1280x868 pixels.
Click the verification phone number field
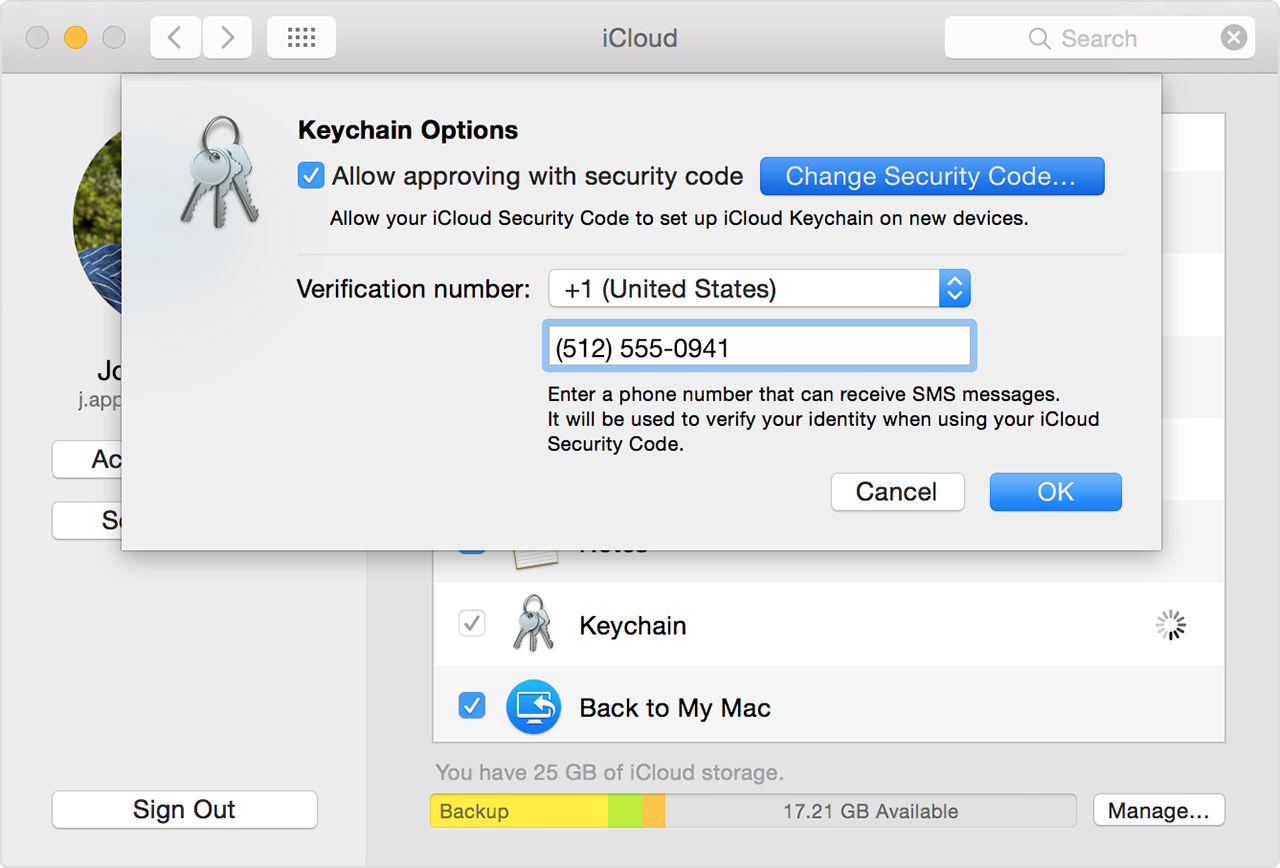click(758, 348)
